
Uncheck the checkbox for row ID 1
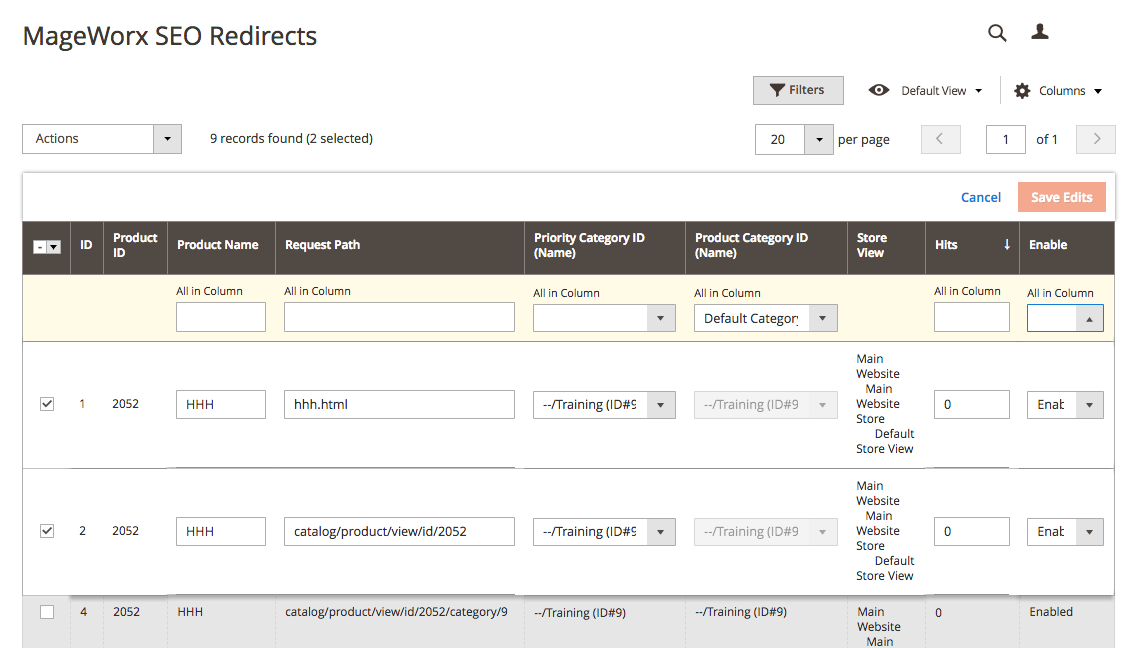(47, 404)
